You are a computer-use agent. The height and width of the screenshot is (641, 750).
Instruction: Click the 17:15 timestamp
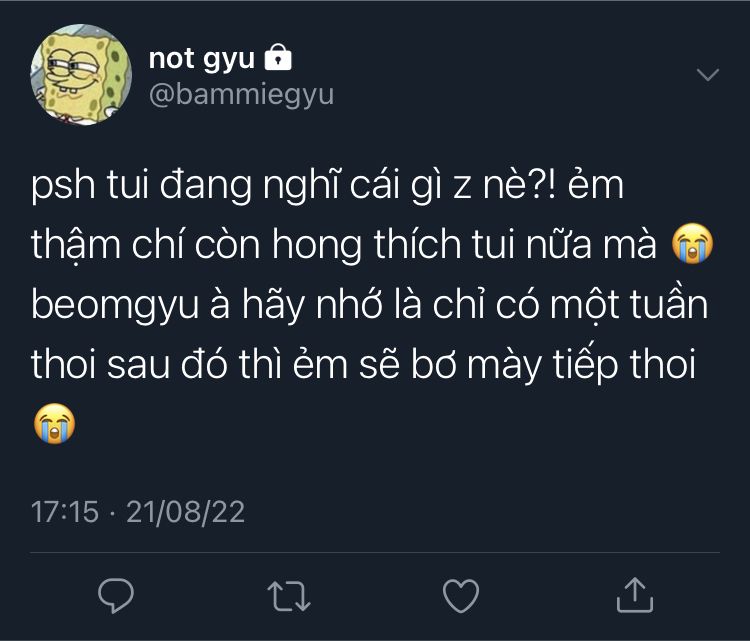click(65, 511)
